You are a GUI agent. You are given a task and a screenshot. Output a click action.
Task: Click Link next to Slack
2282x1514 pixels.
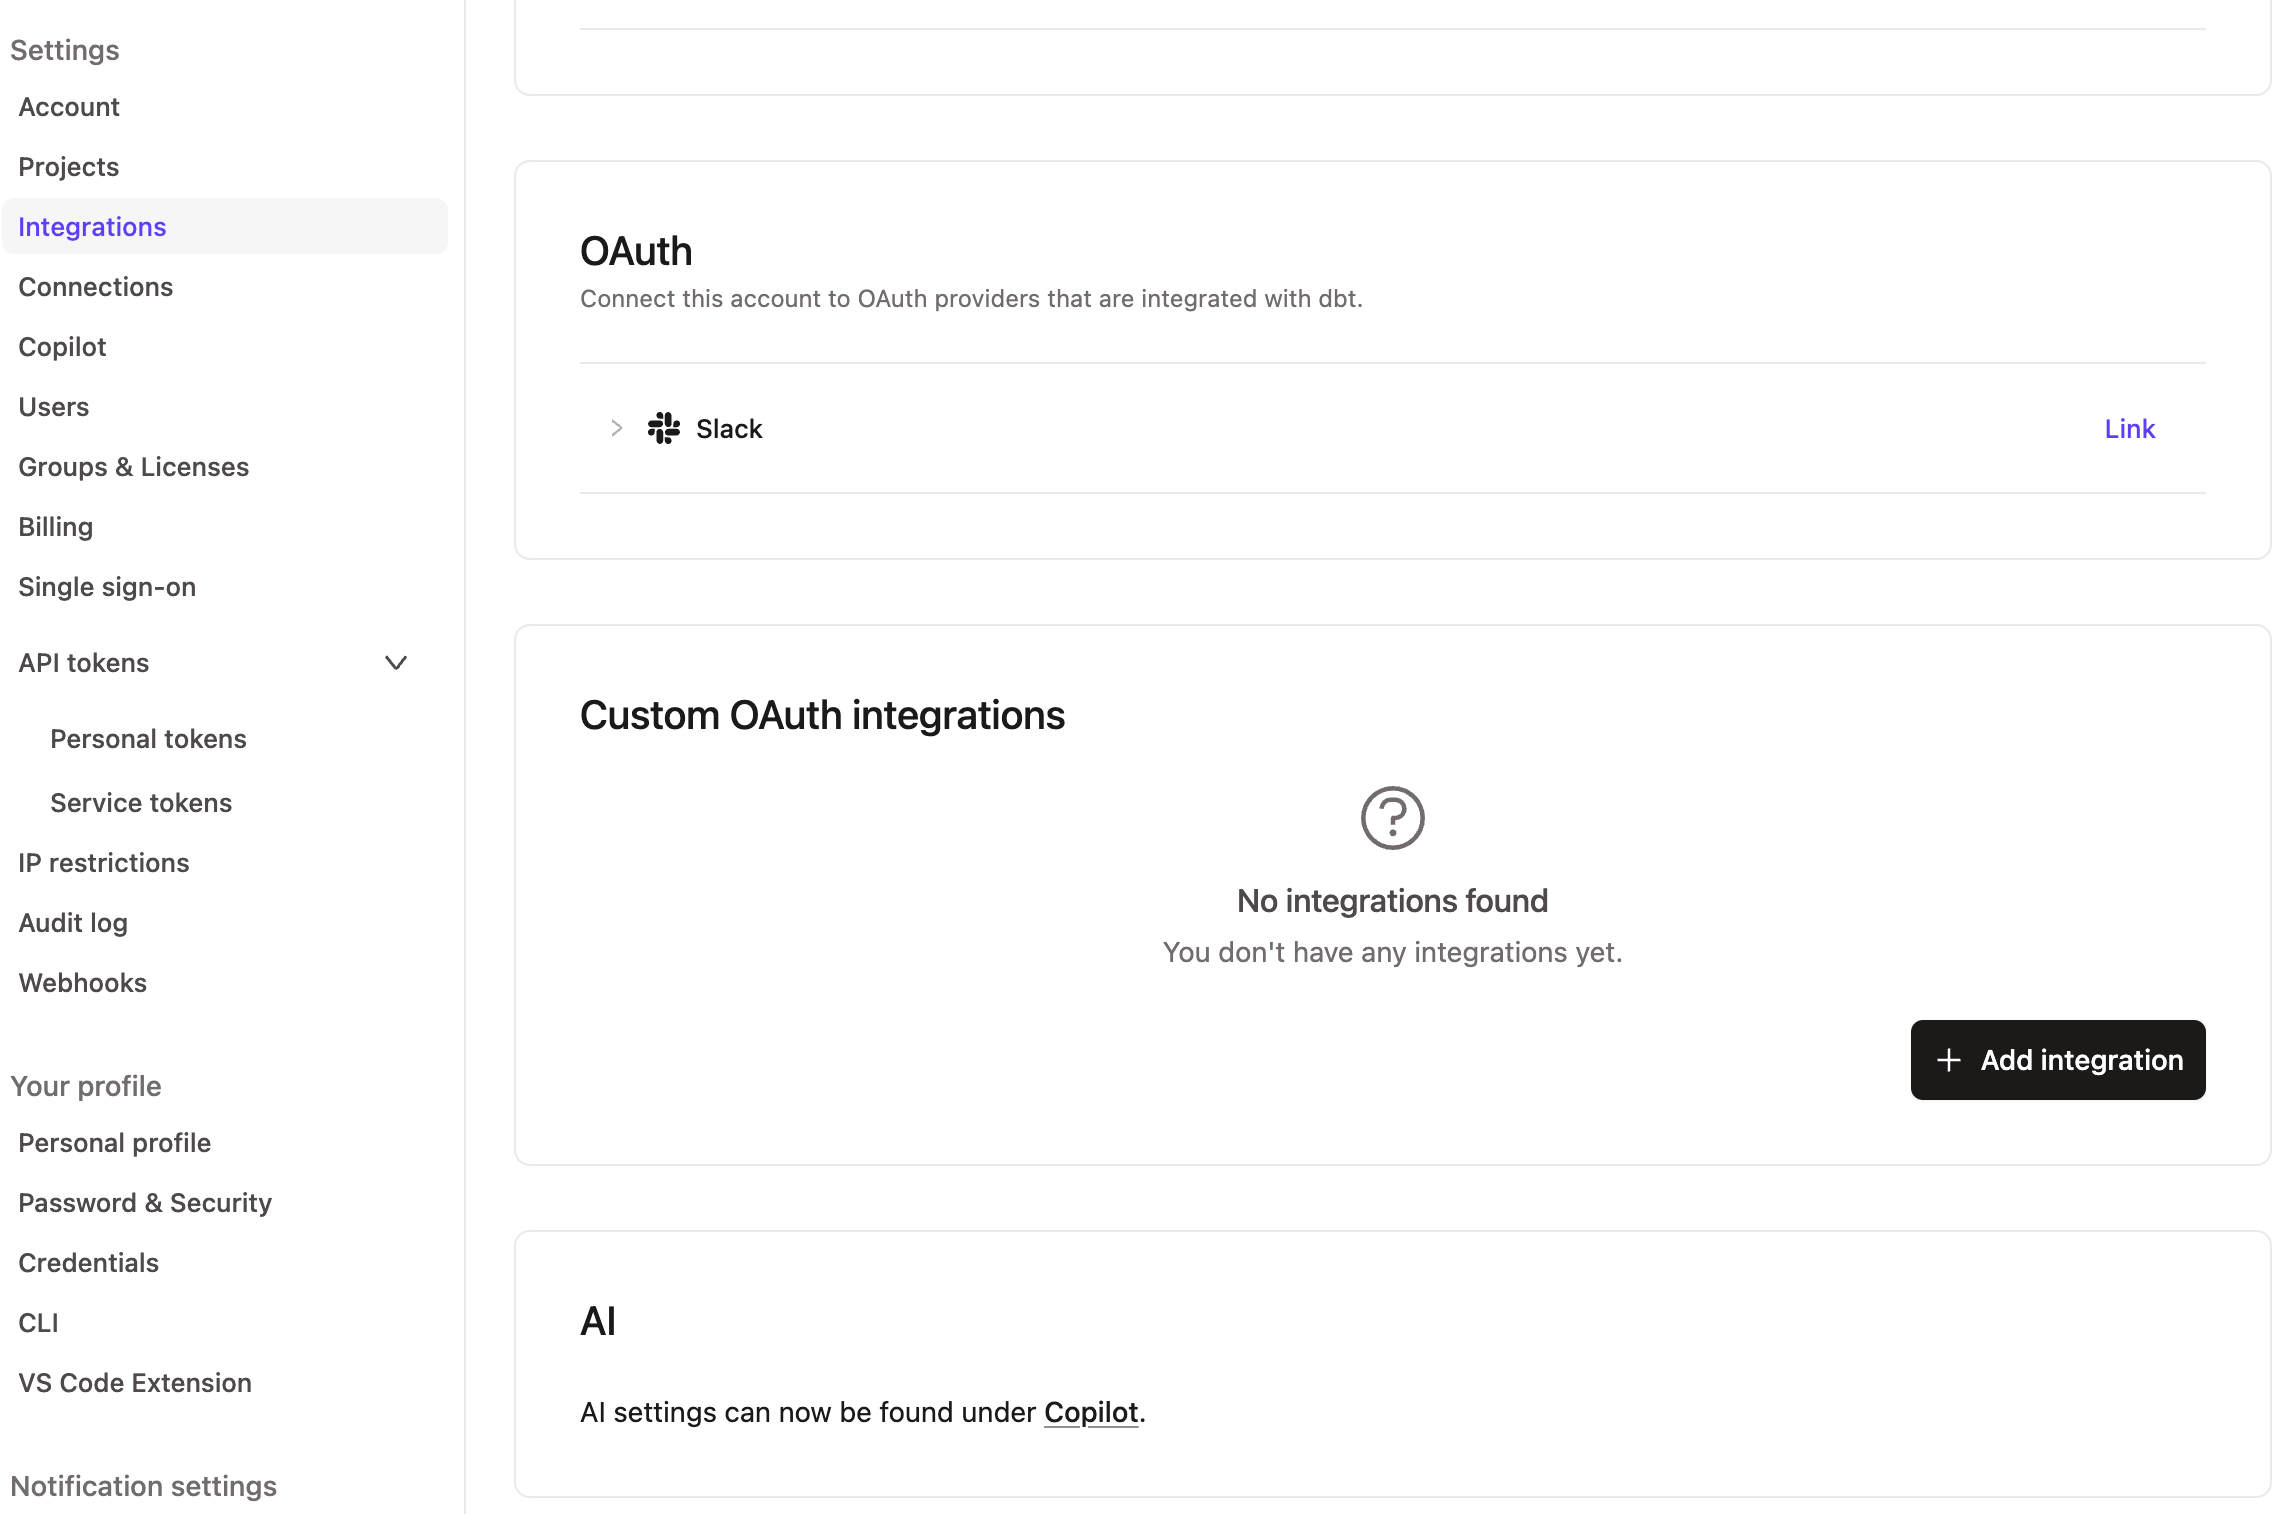[x=2130, y=428]
